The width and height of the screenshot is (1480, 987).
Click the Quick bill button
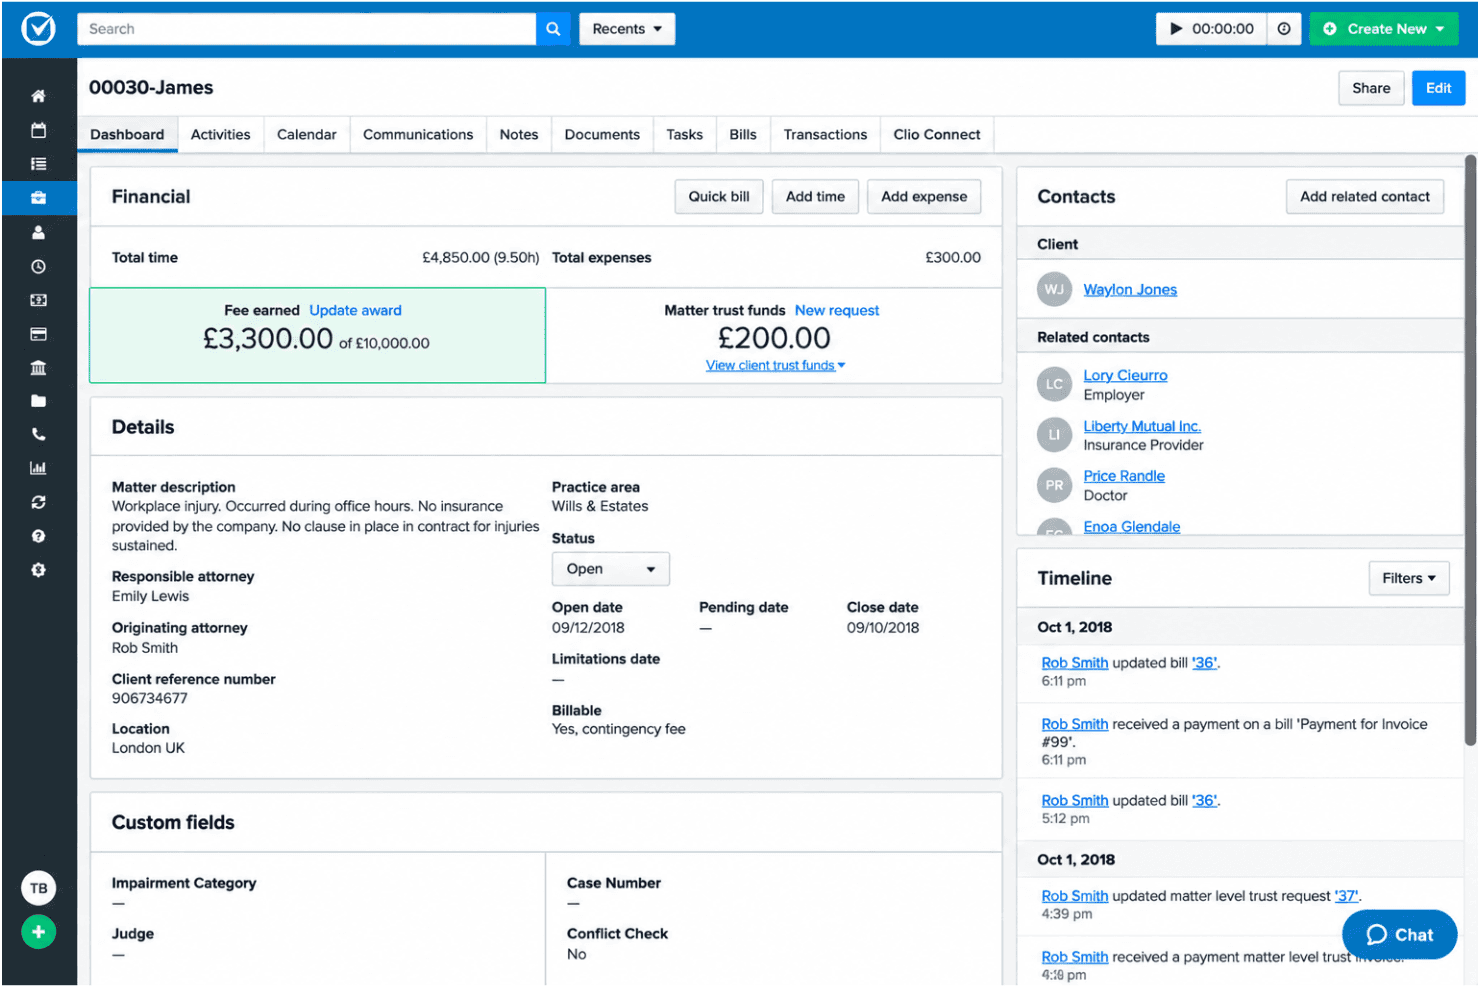[x=719, y=197]
